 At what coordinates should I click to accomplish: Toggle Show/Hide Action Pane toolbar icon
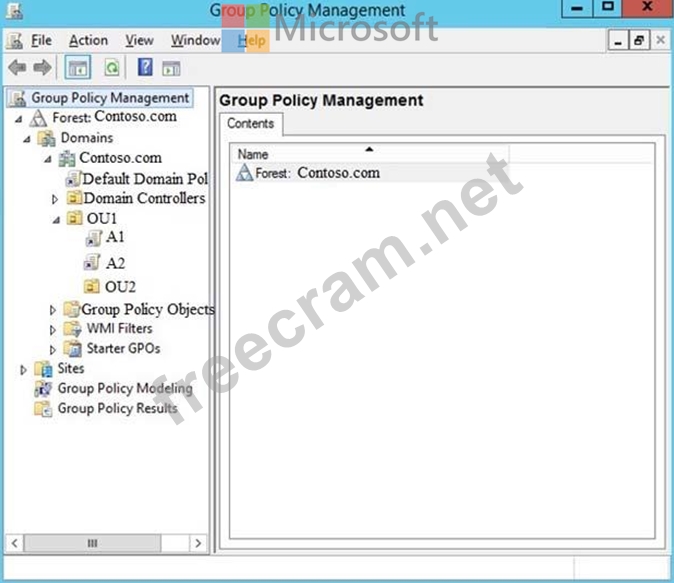(x=171, y=68)
